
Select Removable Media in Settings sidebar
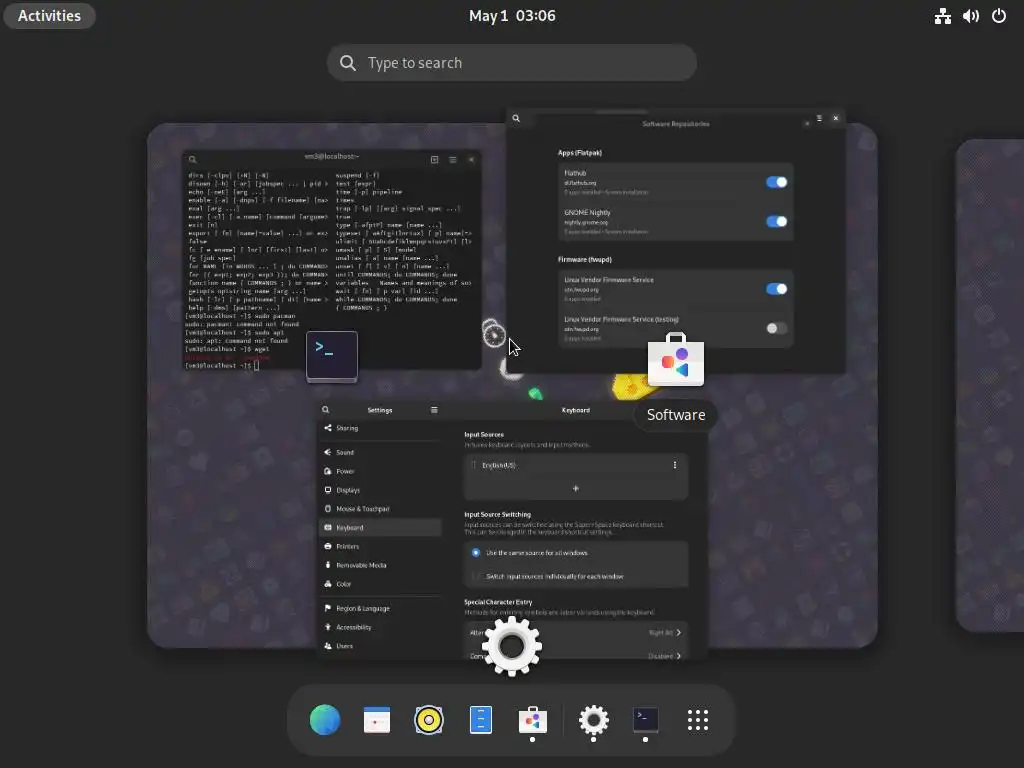(380, 565)
